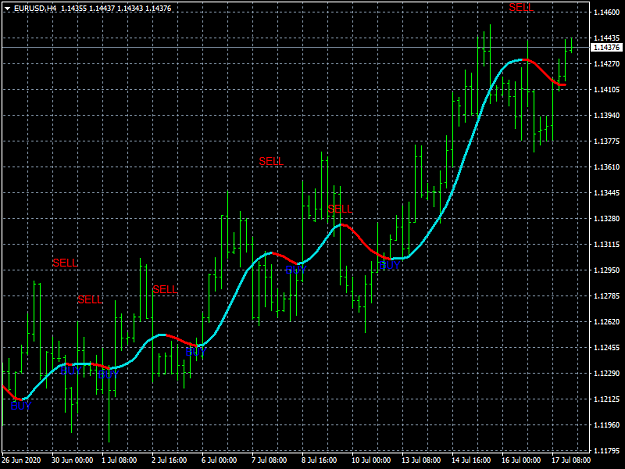
Task: Click the 30 Jun 00:00 time label
Action: click(72, 460)
